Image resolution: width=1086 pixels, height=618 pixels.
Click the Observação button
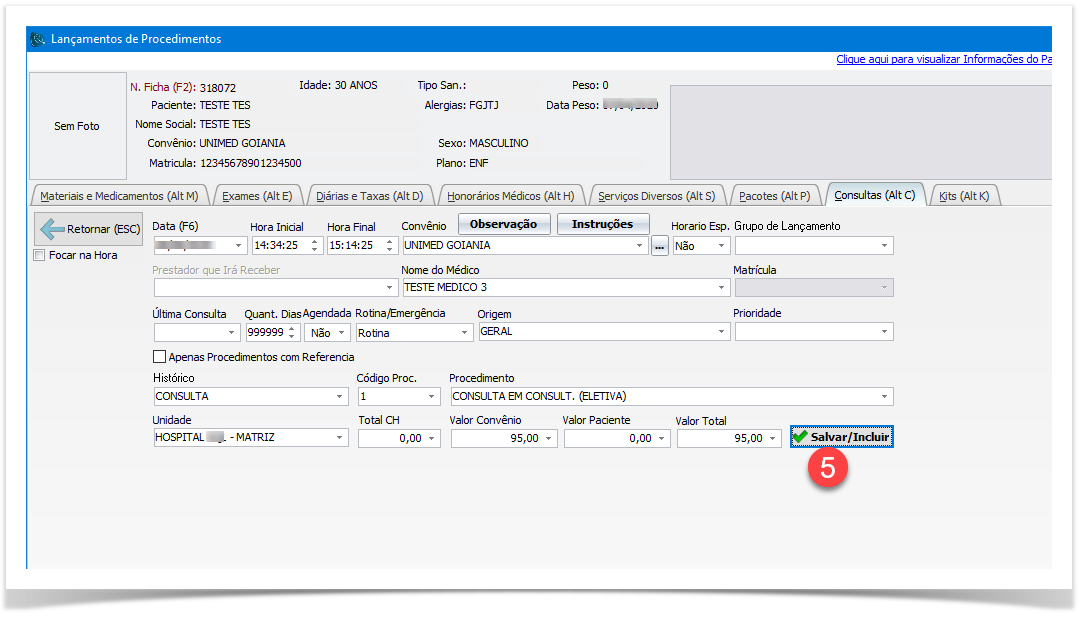pyautogui.click(x=504, y=224)
